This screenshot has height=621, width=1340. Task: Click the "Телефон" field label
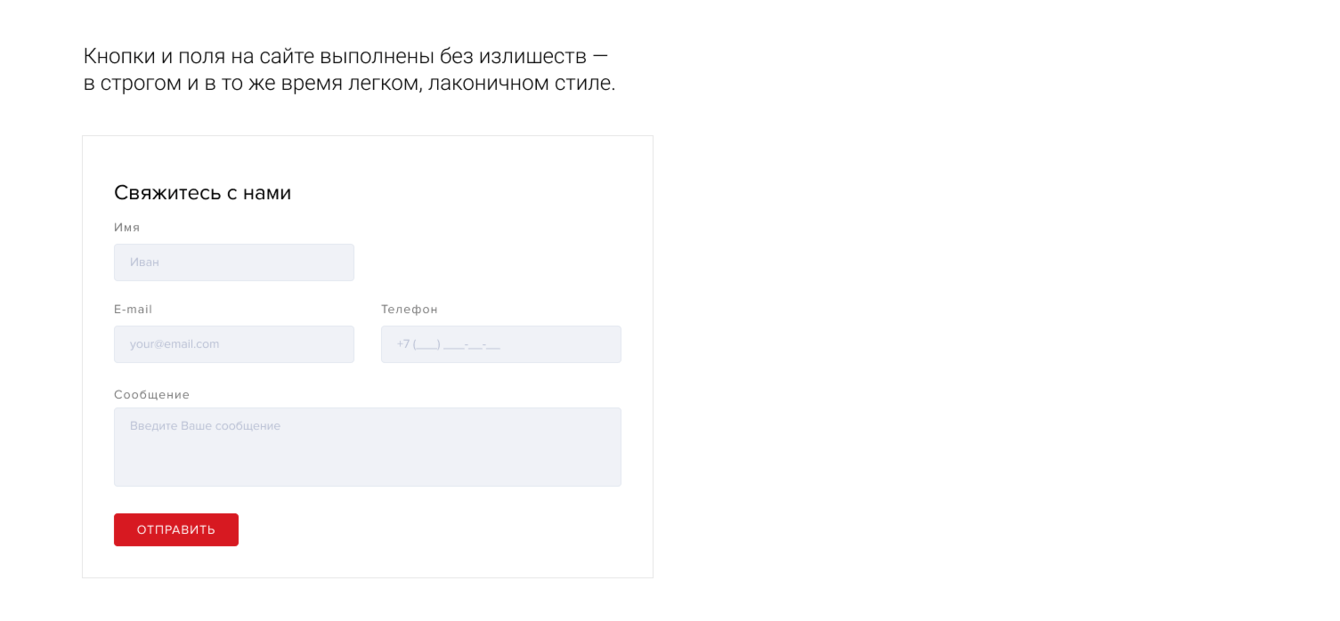pyautogui.click(x=409, y=310)
